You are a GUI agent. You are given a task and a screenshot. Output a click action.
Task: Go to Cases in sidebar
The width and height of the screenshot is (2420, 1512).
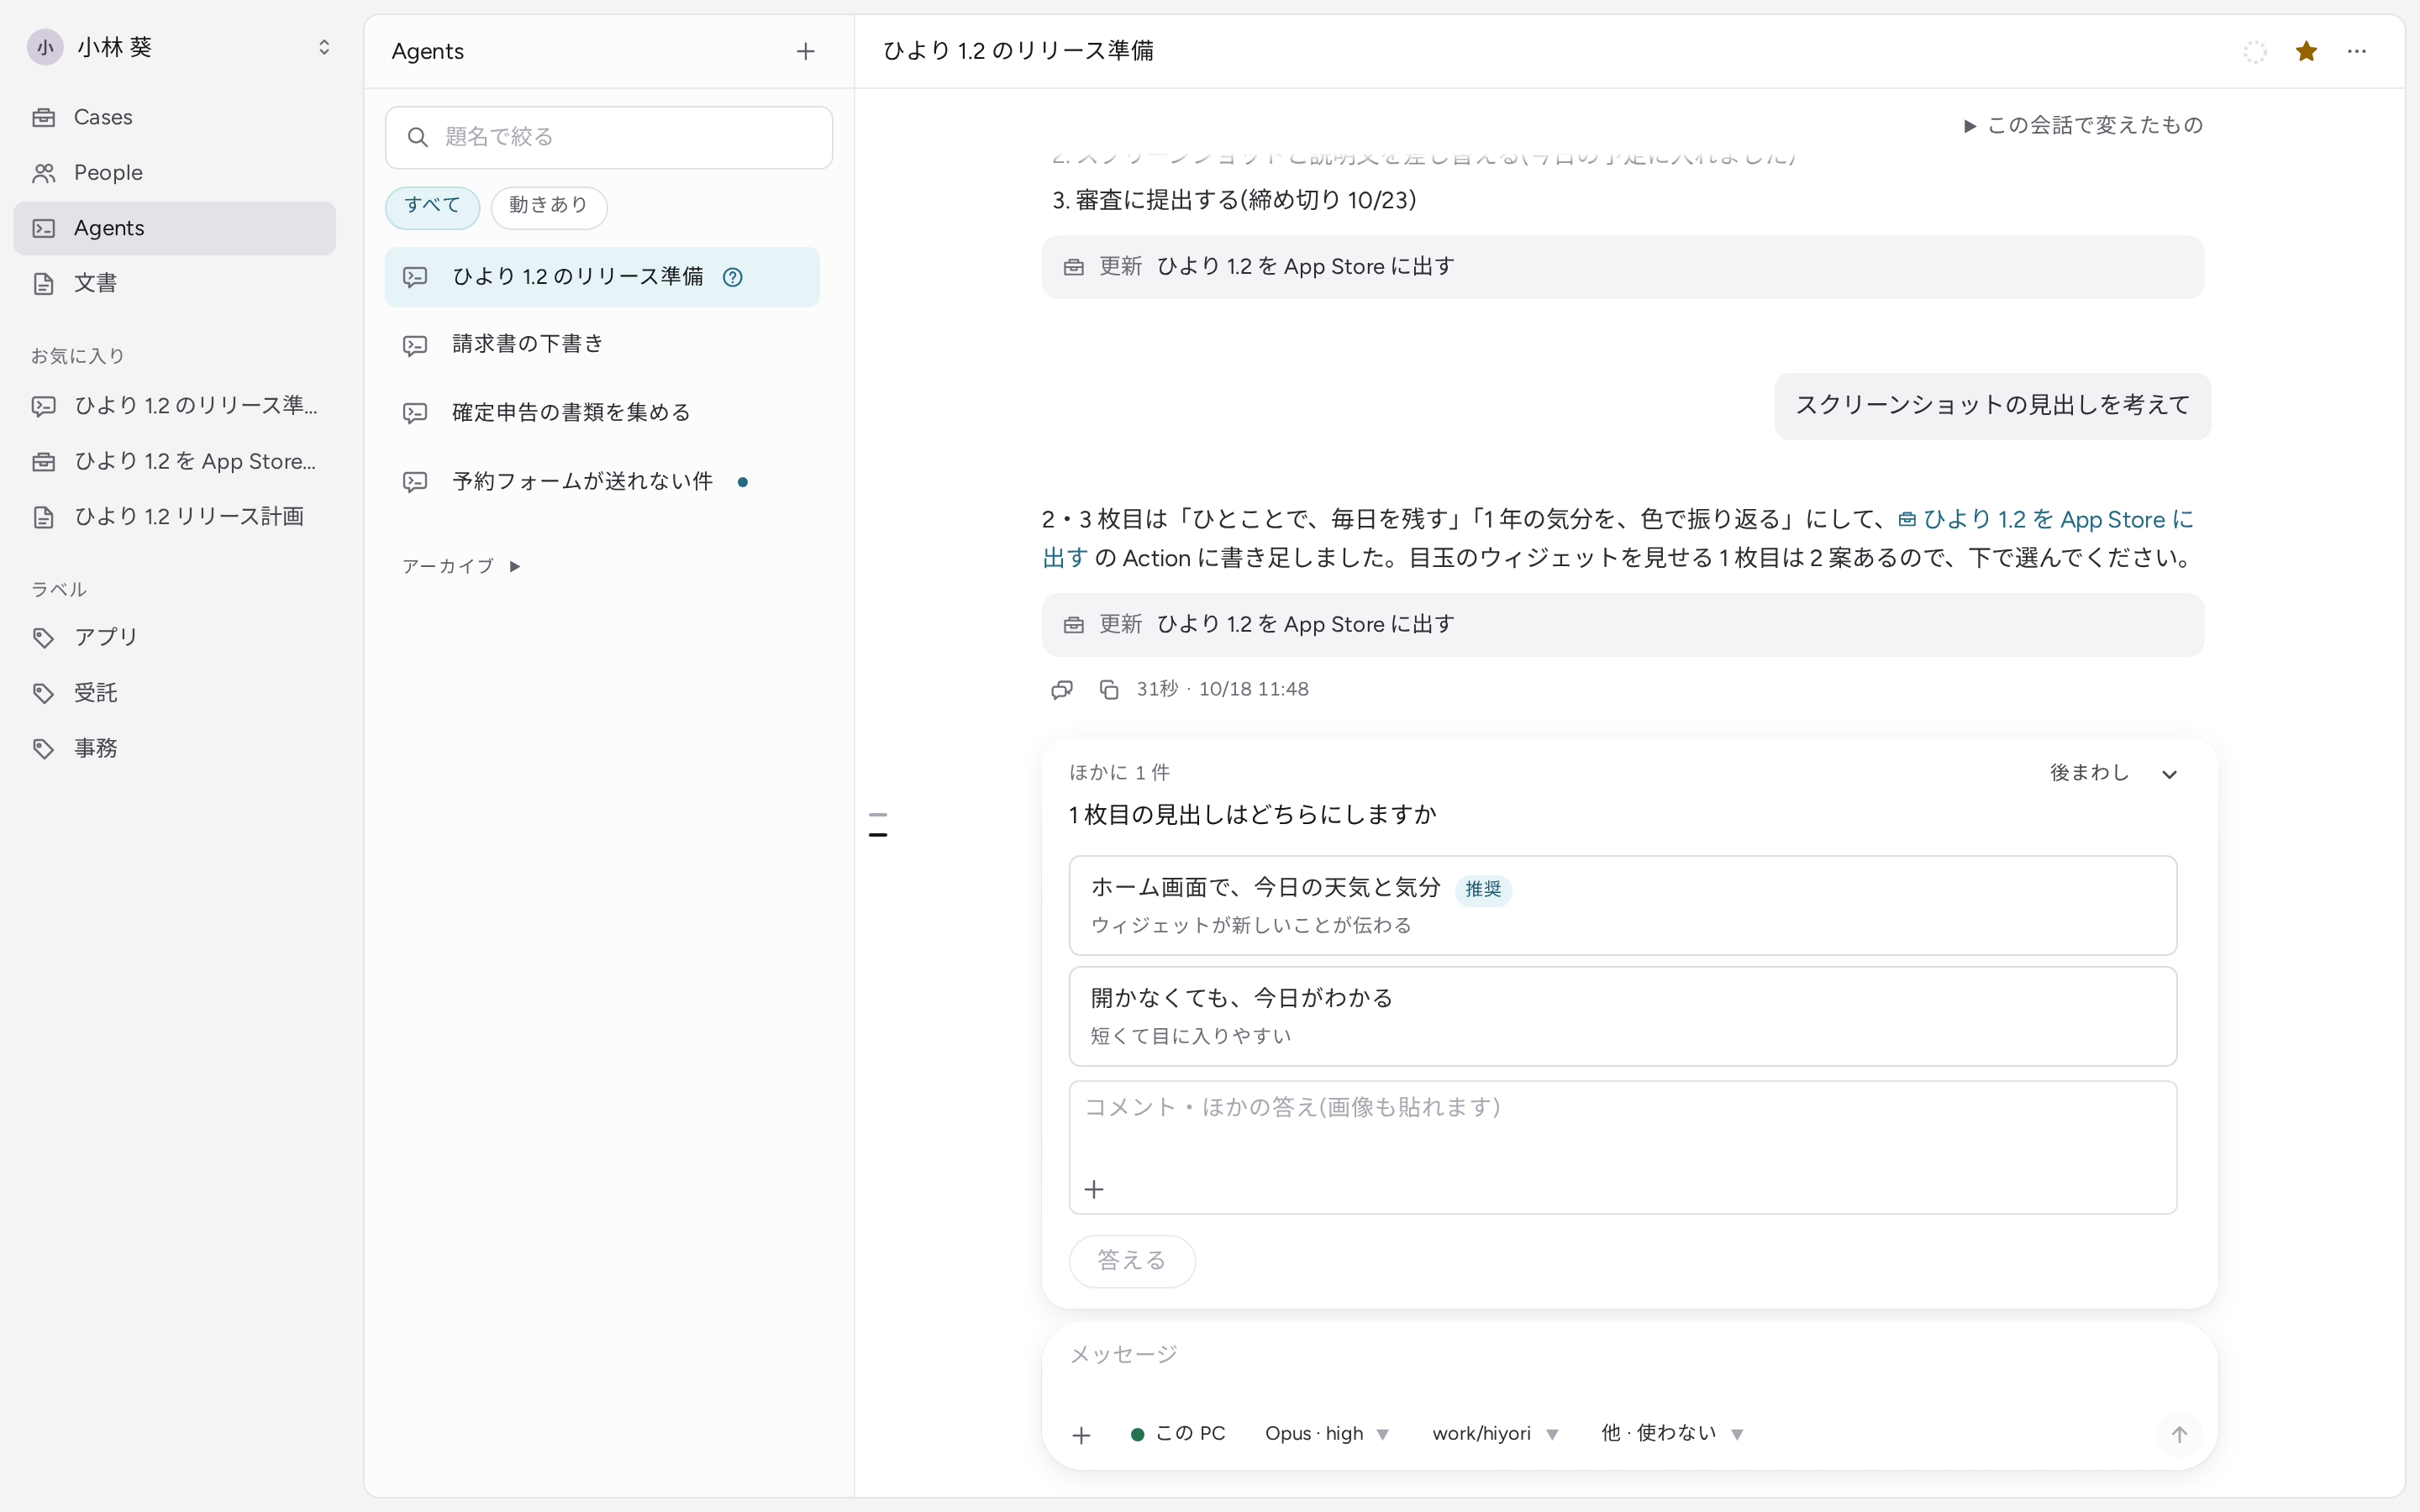(x=174, y=117)
